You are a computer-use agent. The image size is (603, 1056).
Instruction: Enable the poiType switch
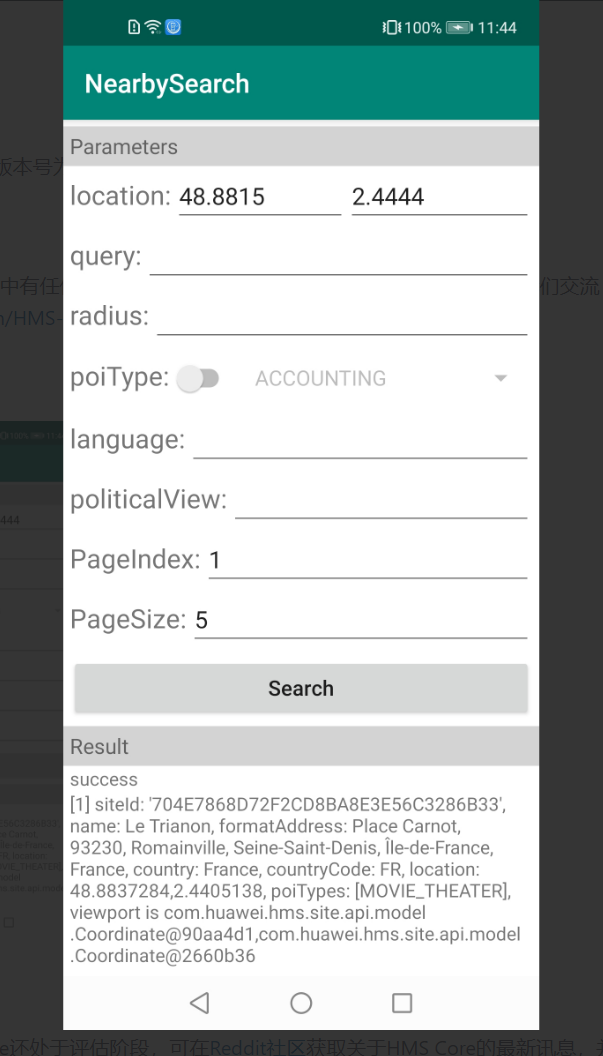198,378
